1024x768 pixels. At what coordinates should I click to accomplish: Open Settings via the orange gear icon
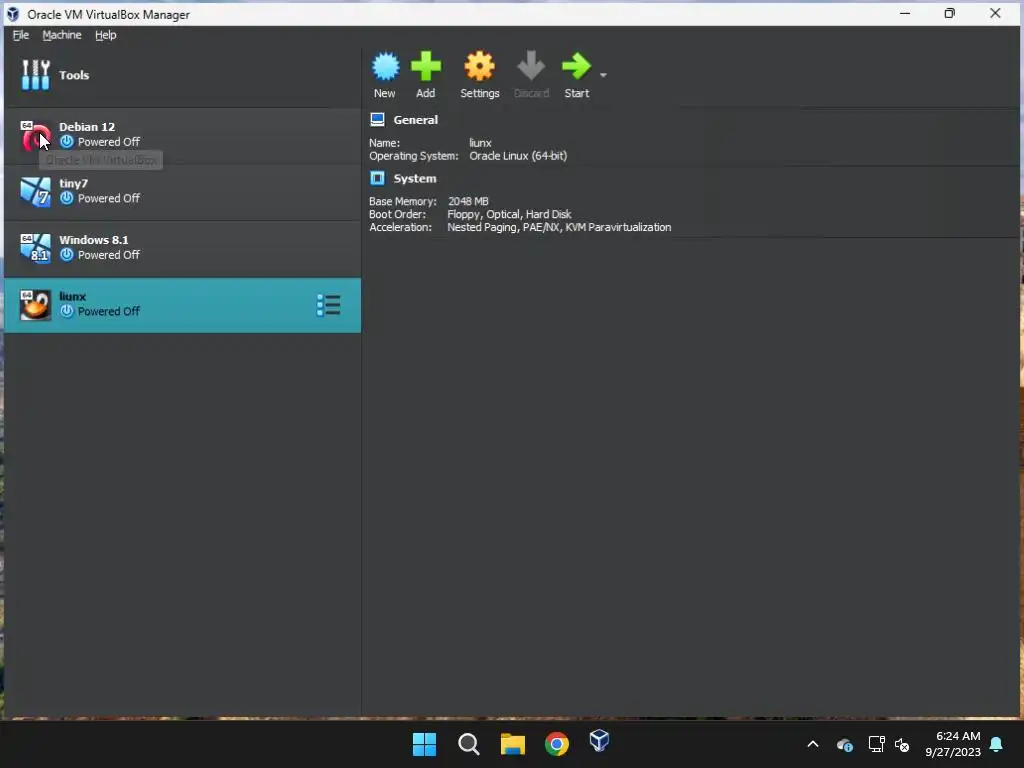(479, 66)
